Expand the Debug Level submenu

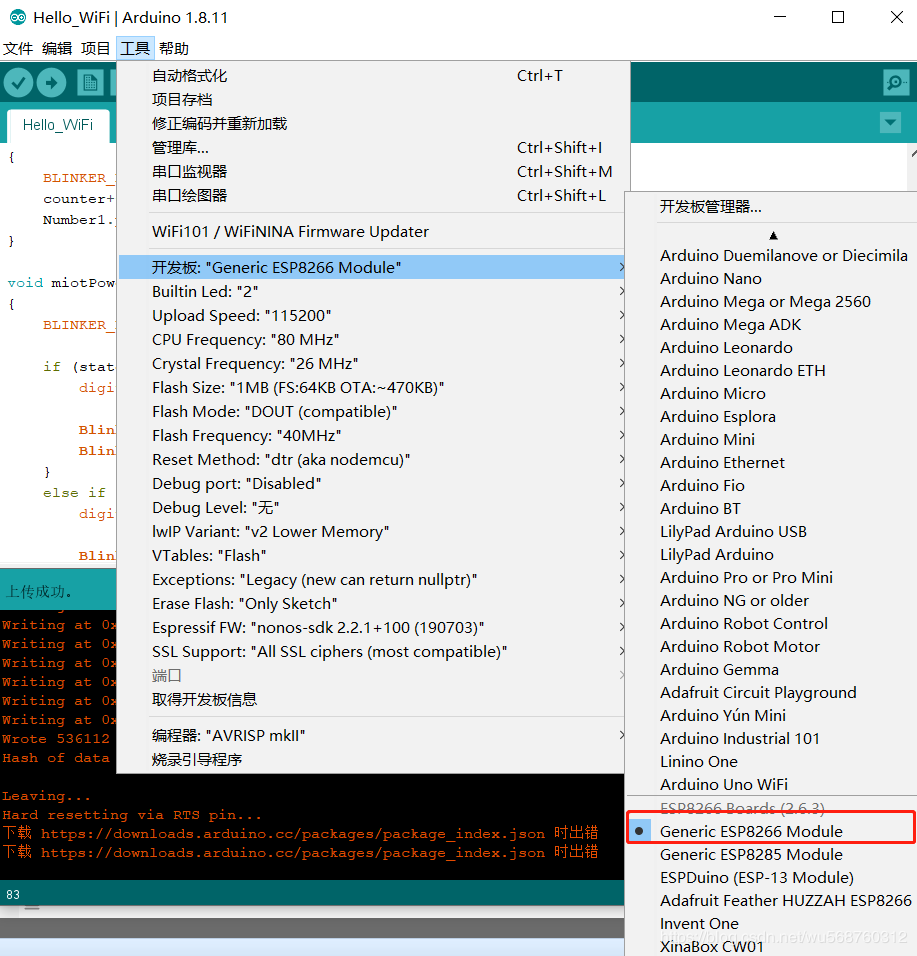click(371, 507)
